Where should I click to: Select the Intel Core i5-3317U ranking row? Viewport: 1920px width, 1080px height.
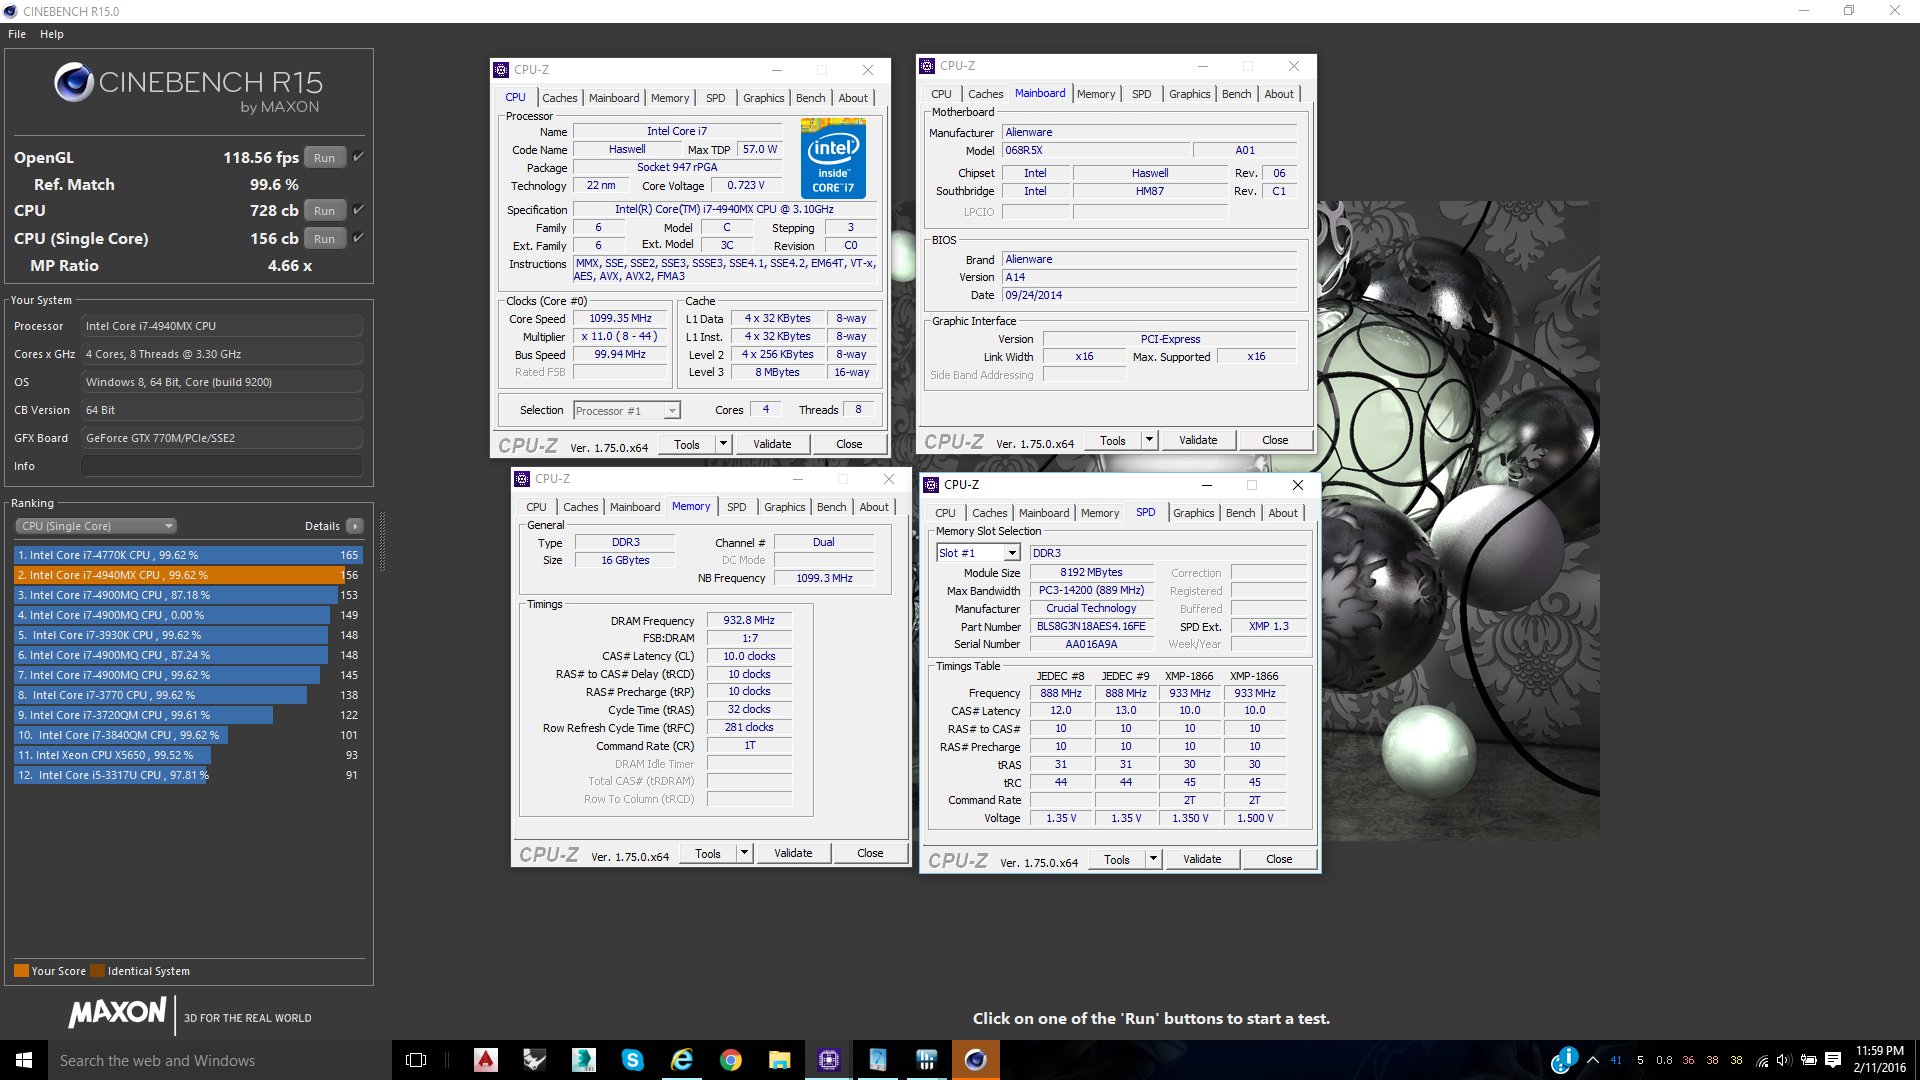tap(188, 775)
